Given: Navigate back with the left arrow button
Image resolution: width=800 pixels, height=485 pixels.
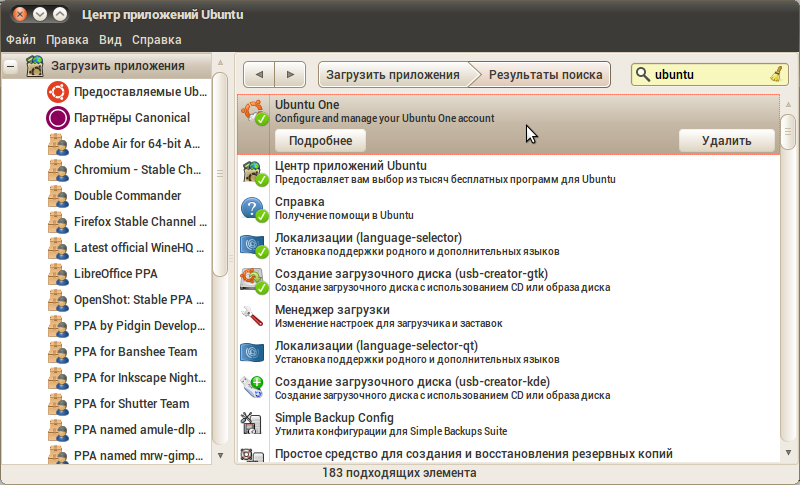Looking at the screenshot, I should click(x=259, y=74).
